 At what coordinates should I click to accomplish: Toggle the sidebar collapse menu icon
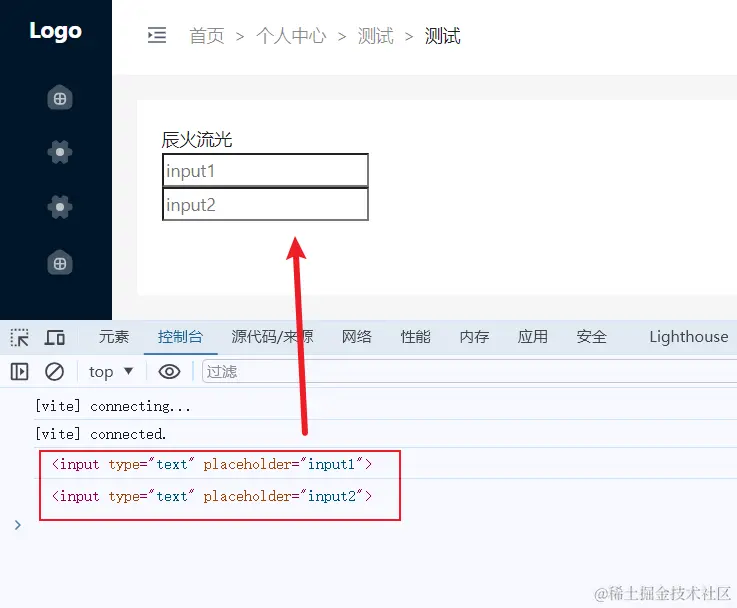157,35
